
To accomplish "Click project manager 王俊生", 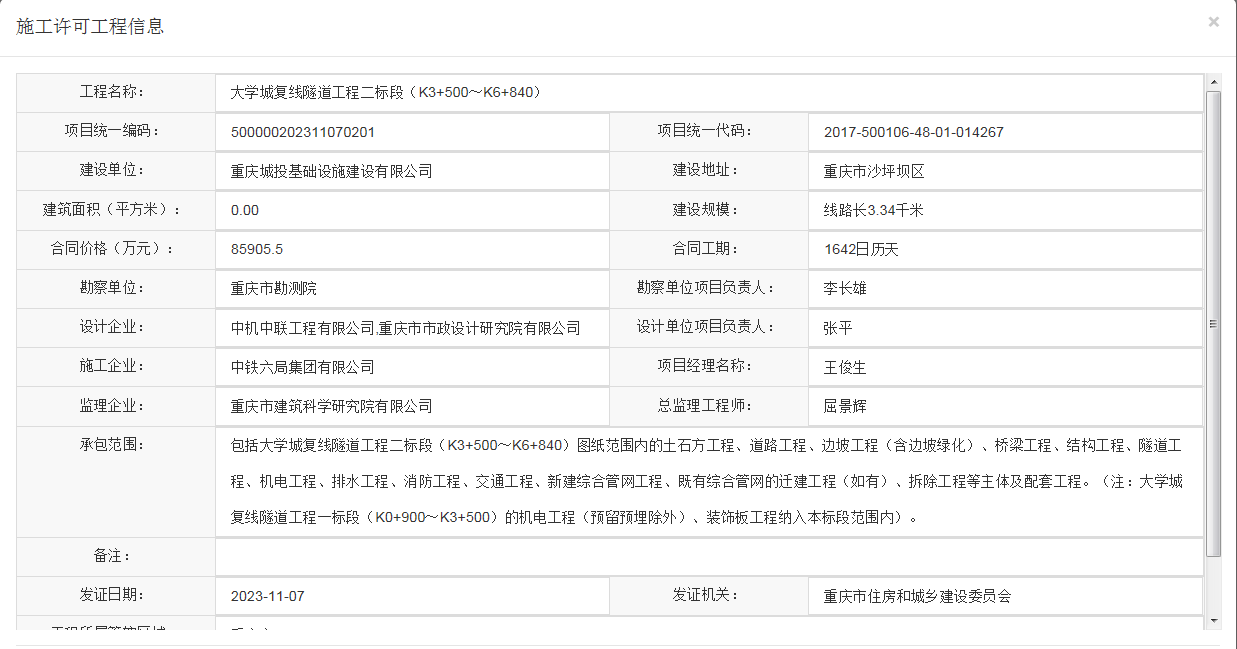I will pyautogui.click(x=845, y=367).
